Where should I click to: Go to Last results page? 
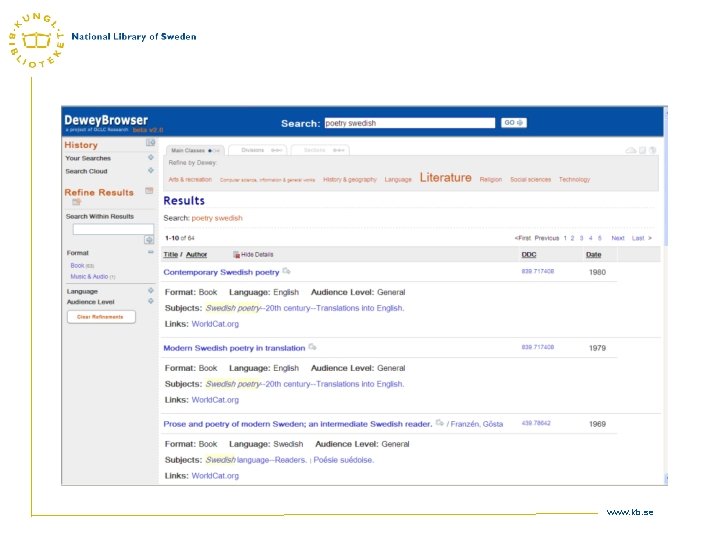tap(641, 238)
